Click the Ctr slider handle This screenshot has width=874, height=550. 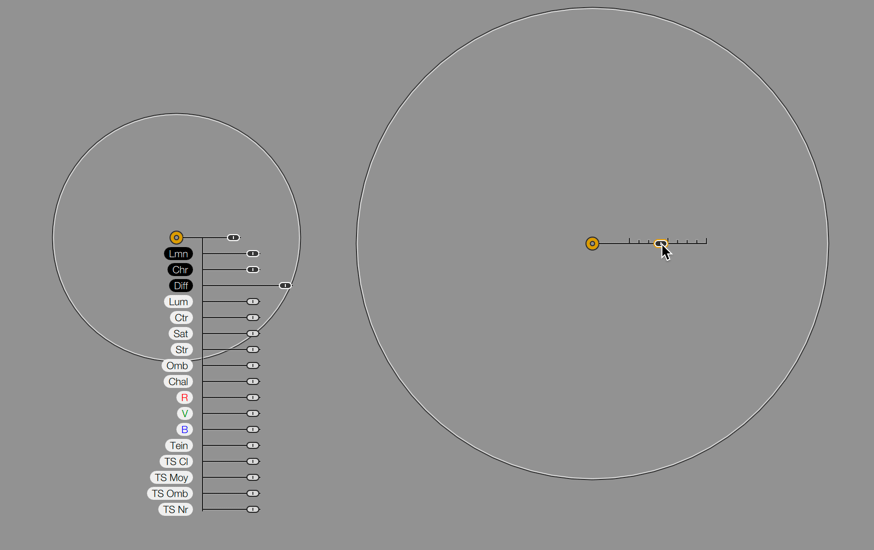coord(253,318)
